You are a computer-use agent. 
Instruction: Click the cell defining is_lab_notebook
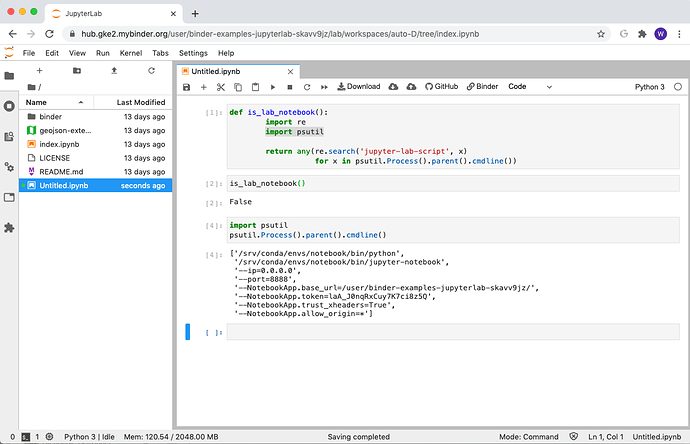(x=453, y=136)
